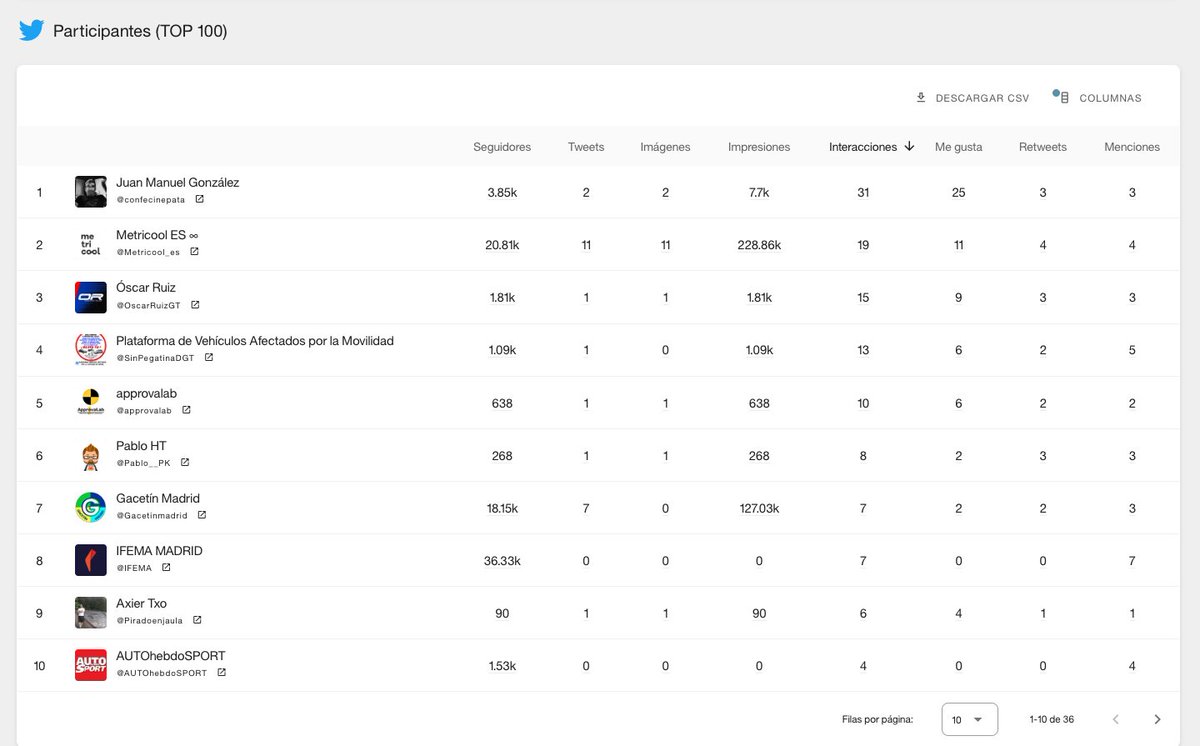1200x746 pixels.
Task: Click Óscar Ruiz OR avatar
Action: pos(91,297)
